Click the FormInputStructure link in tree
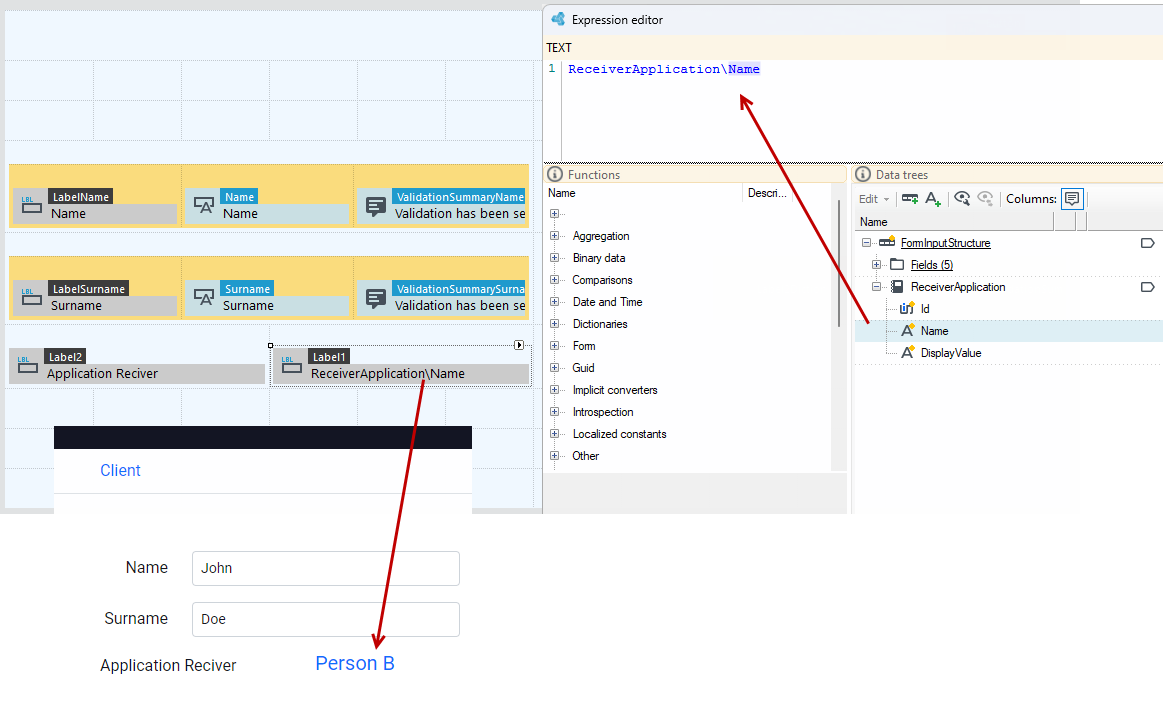 pos(945,243)
